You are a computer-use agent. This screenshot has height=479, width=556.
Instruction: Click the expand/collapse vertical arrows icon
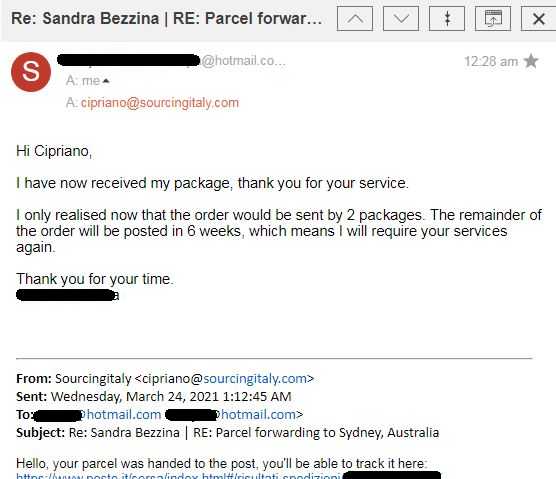pyautogui.click(x=447, y=18)
